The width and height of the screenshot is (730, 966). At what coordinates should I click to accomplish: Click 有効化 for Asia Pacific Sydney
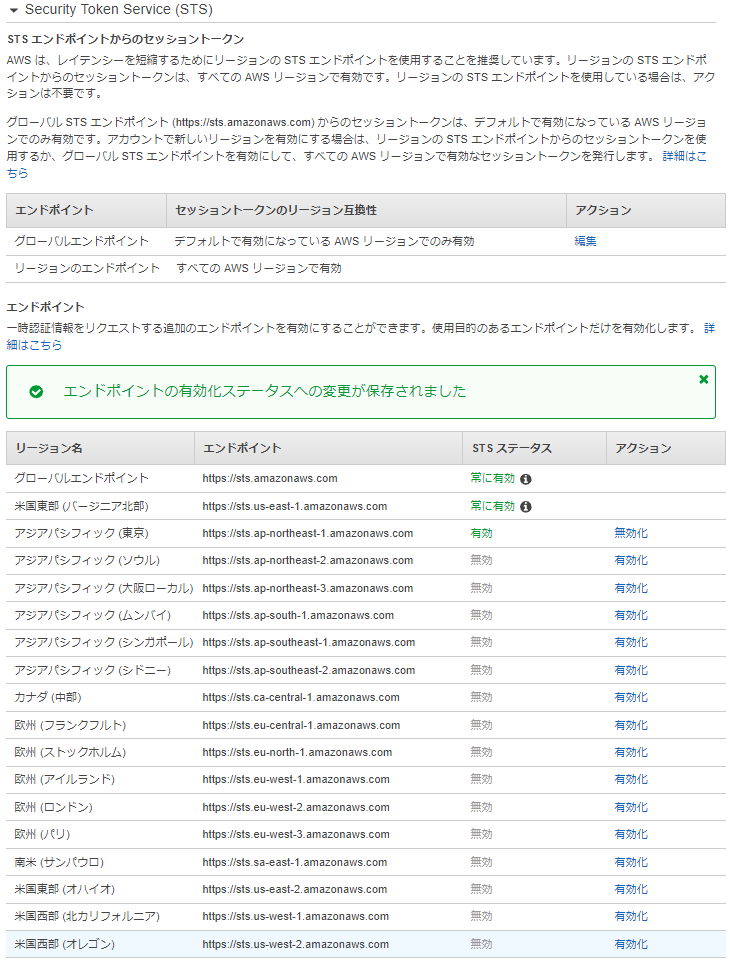631,670
